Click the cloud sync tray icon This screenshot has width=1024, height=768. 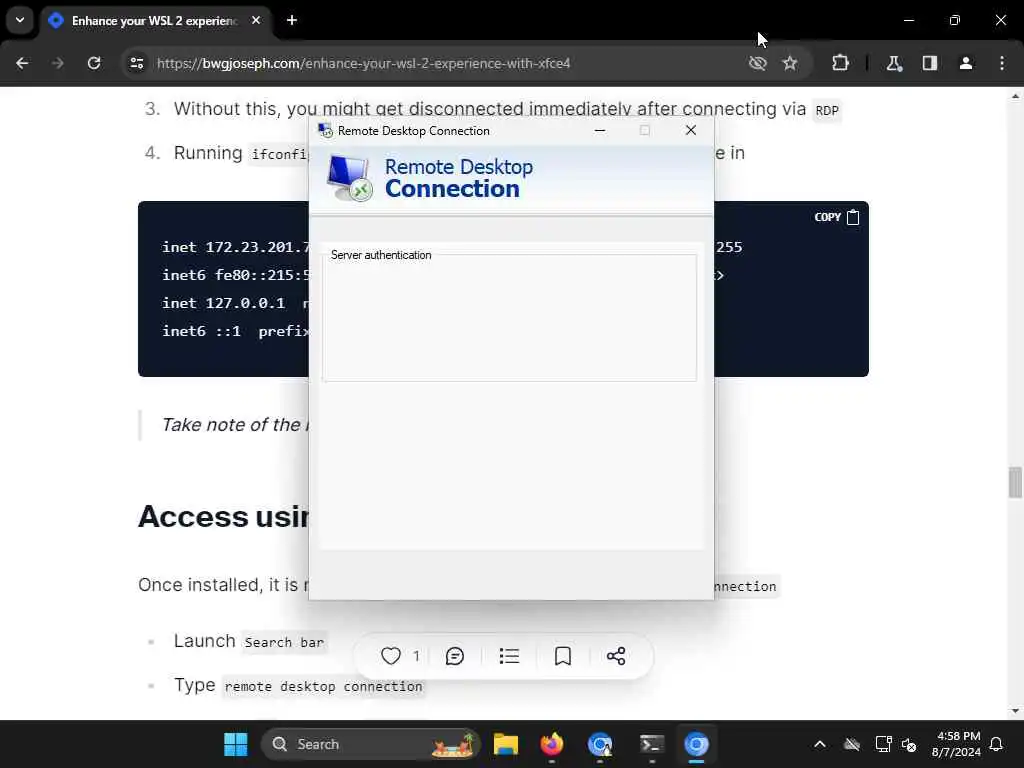[x=852, y=744]
